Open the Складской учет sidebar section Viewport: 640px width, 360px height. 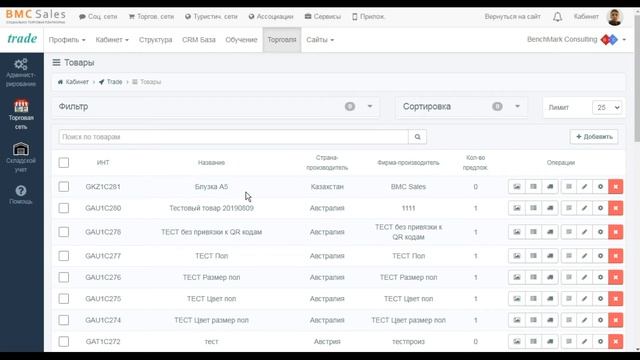(x=21, y=157)
